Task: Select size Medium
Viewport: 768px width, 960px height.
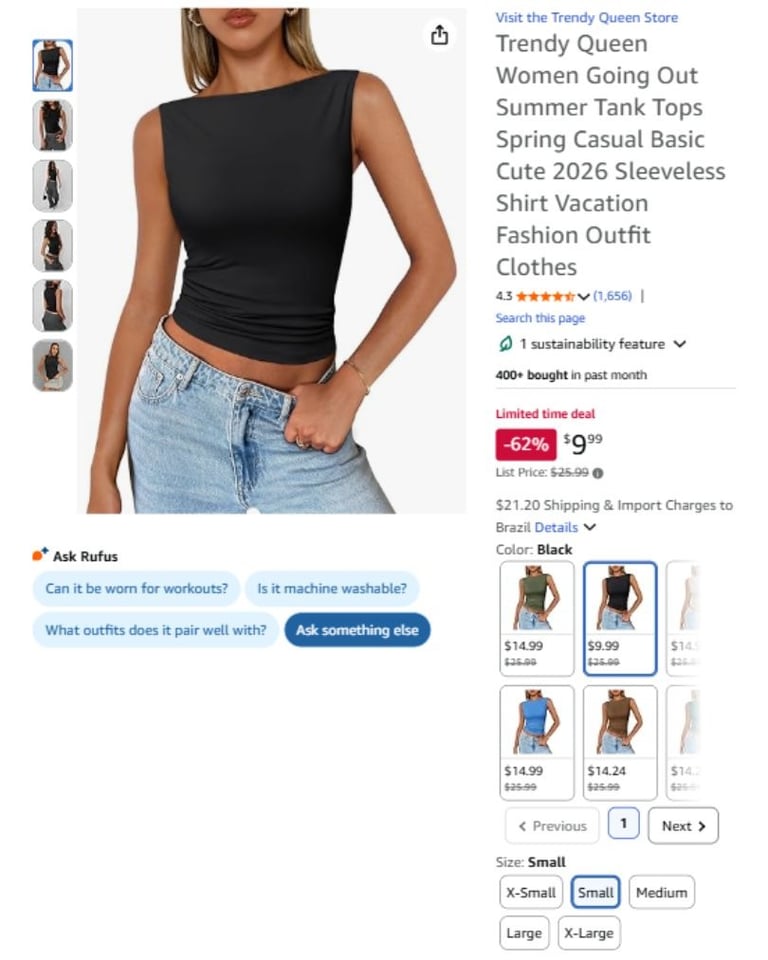Action: click(x=661, y=892)
